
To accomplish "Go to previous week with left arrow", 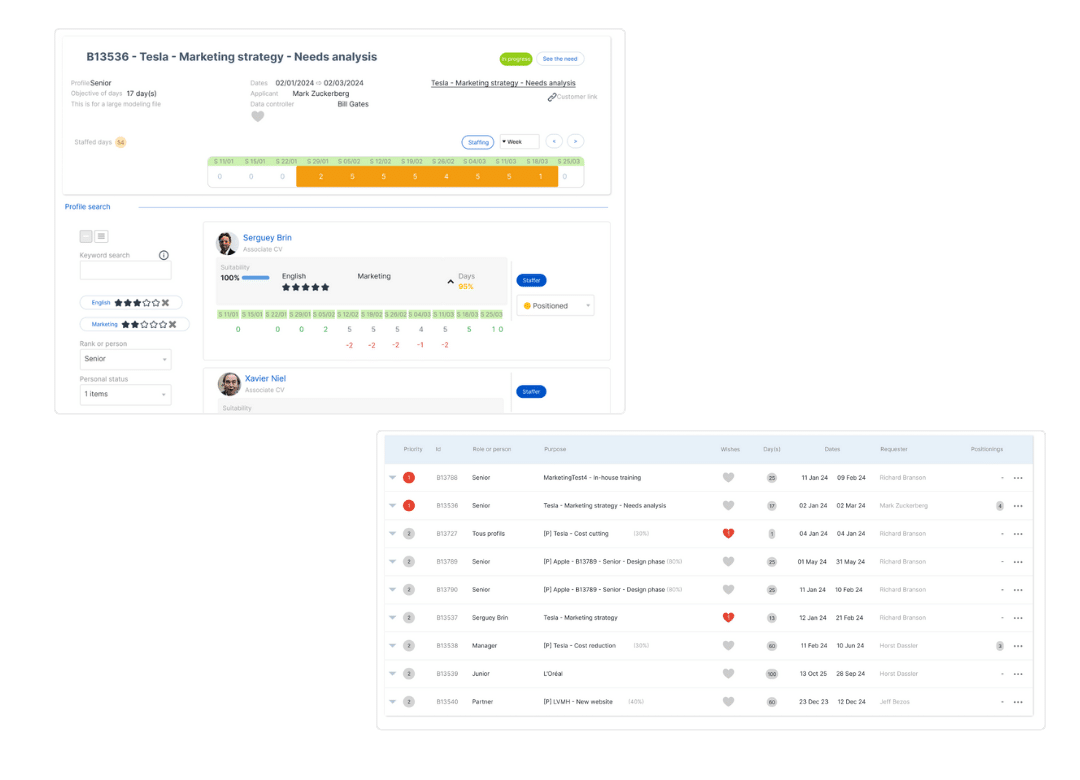I will (x=553, y=142).
